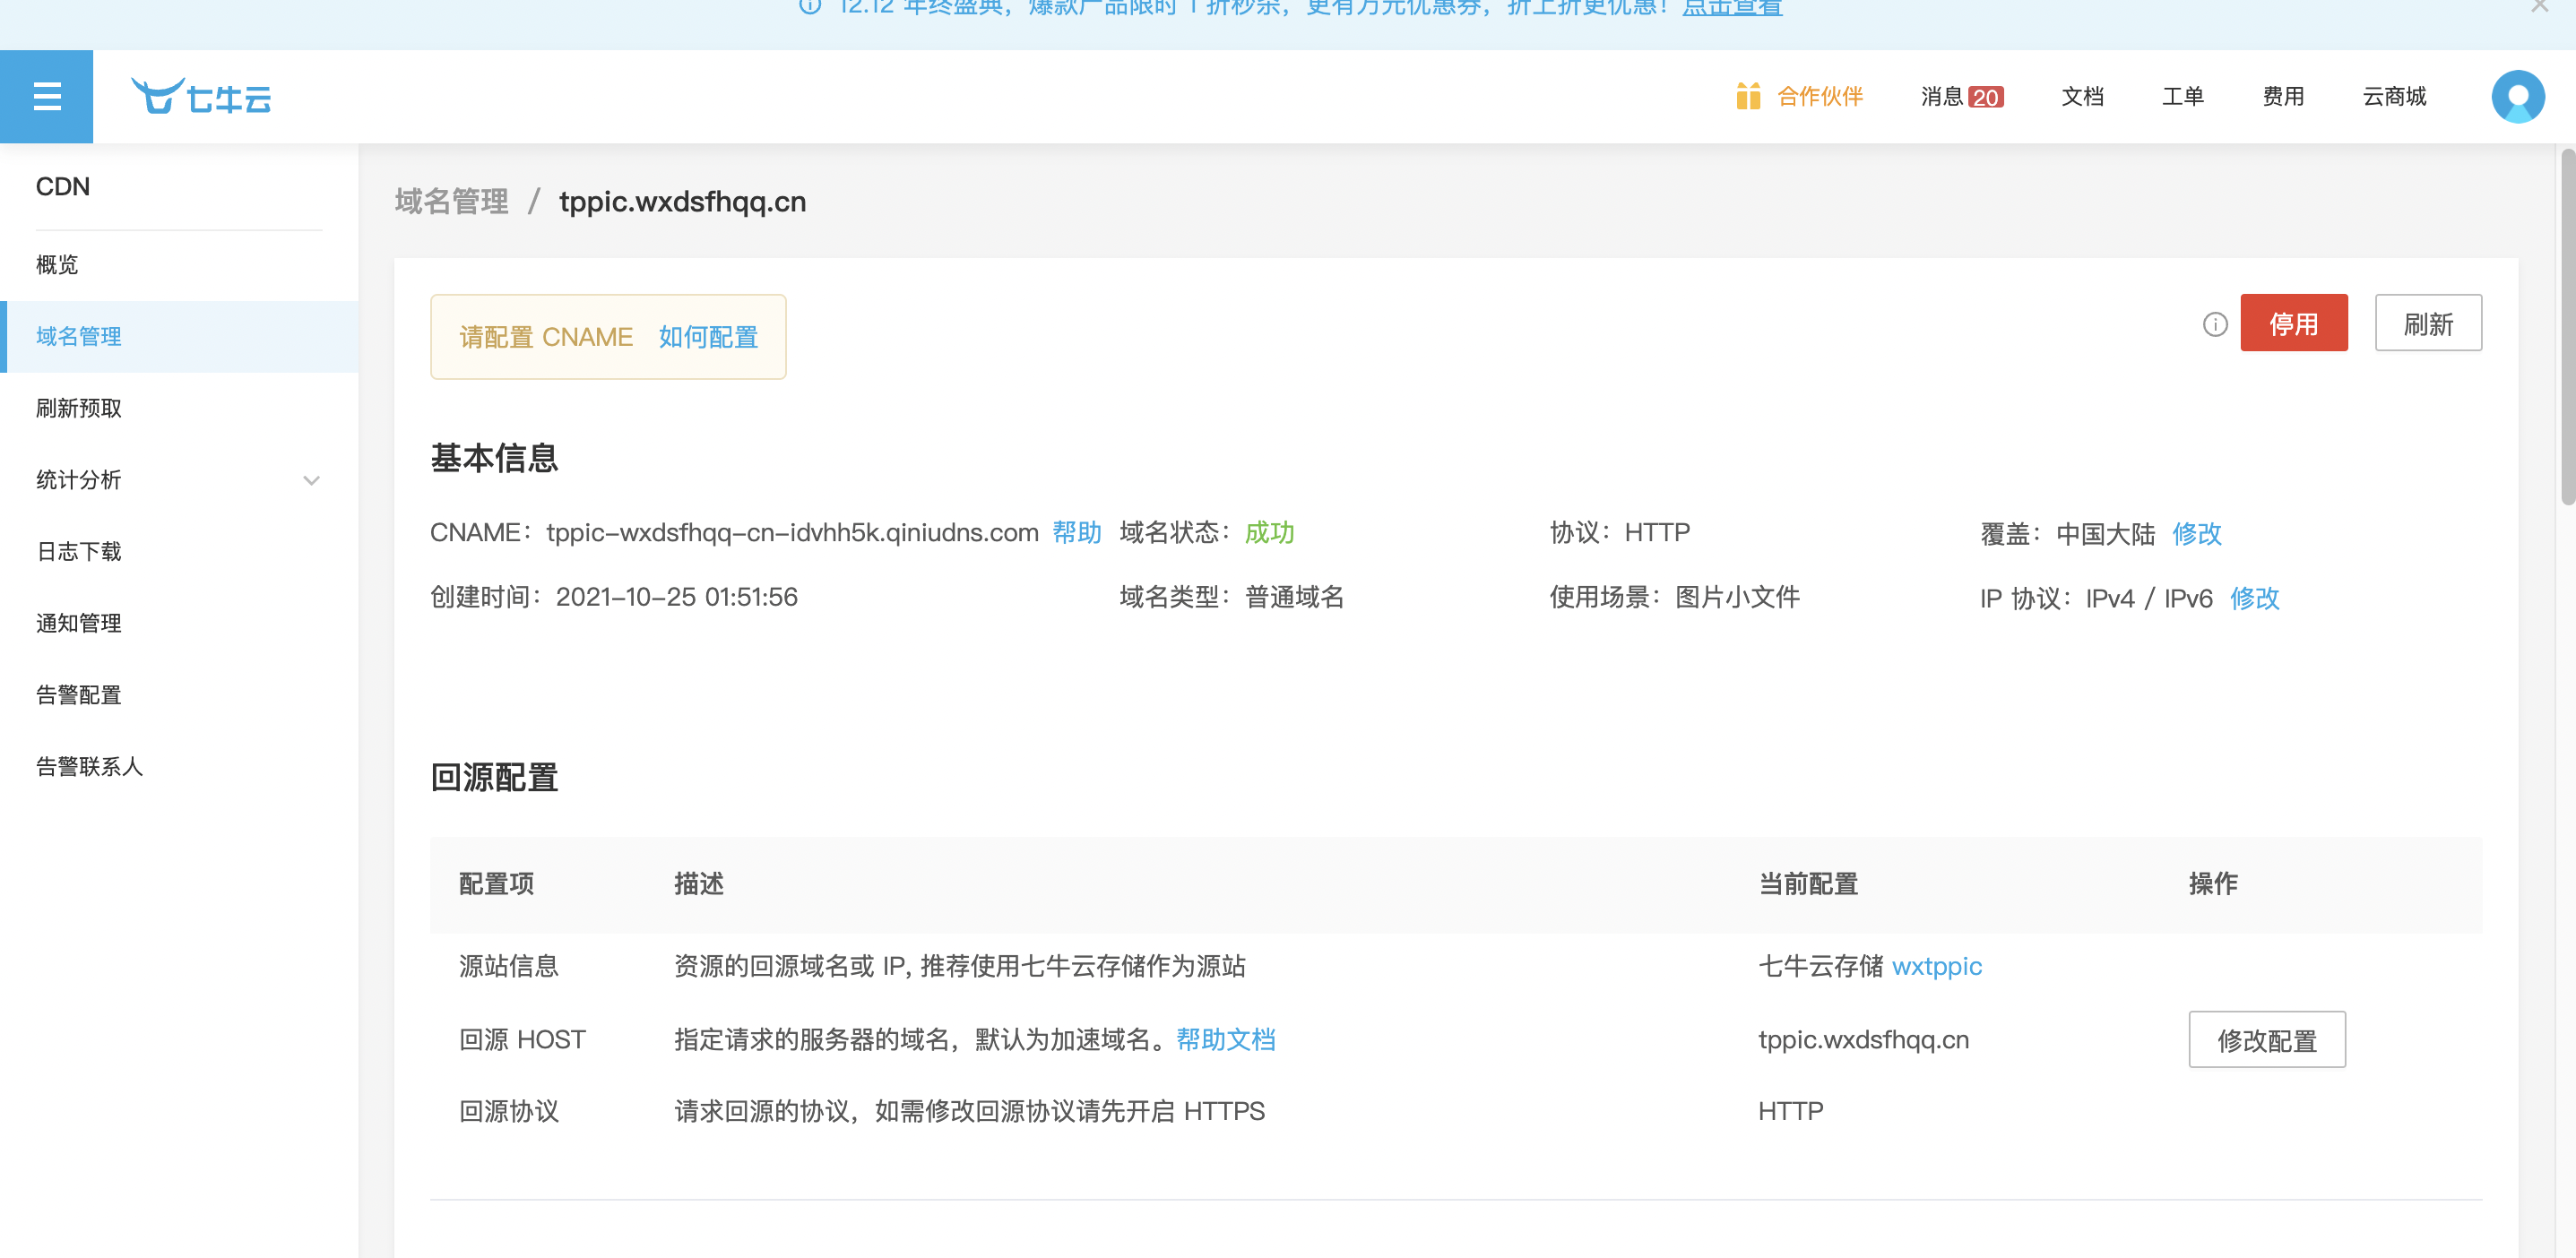
Task: Click the 帮助 link next to CNAME
Action: coord(1076,532)
